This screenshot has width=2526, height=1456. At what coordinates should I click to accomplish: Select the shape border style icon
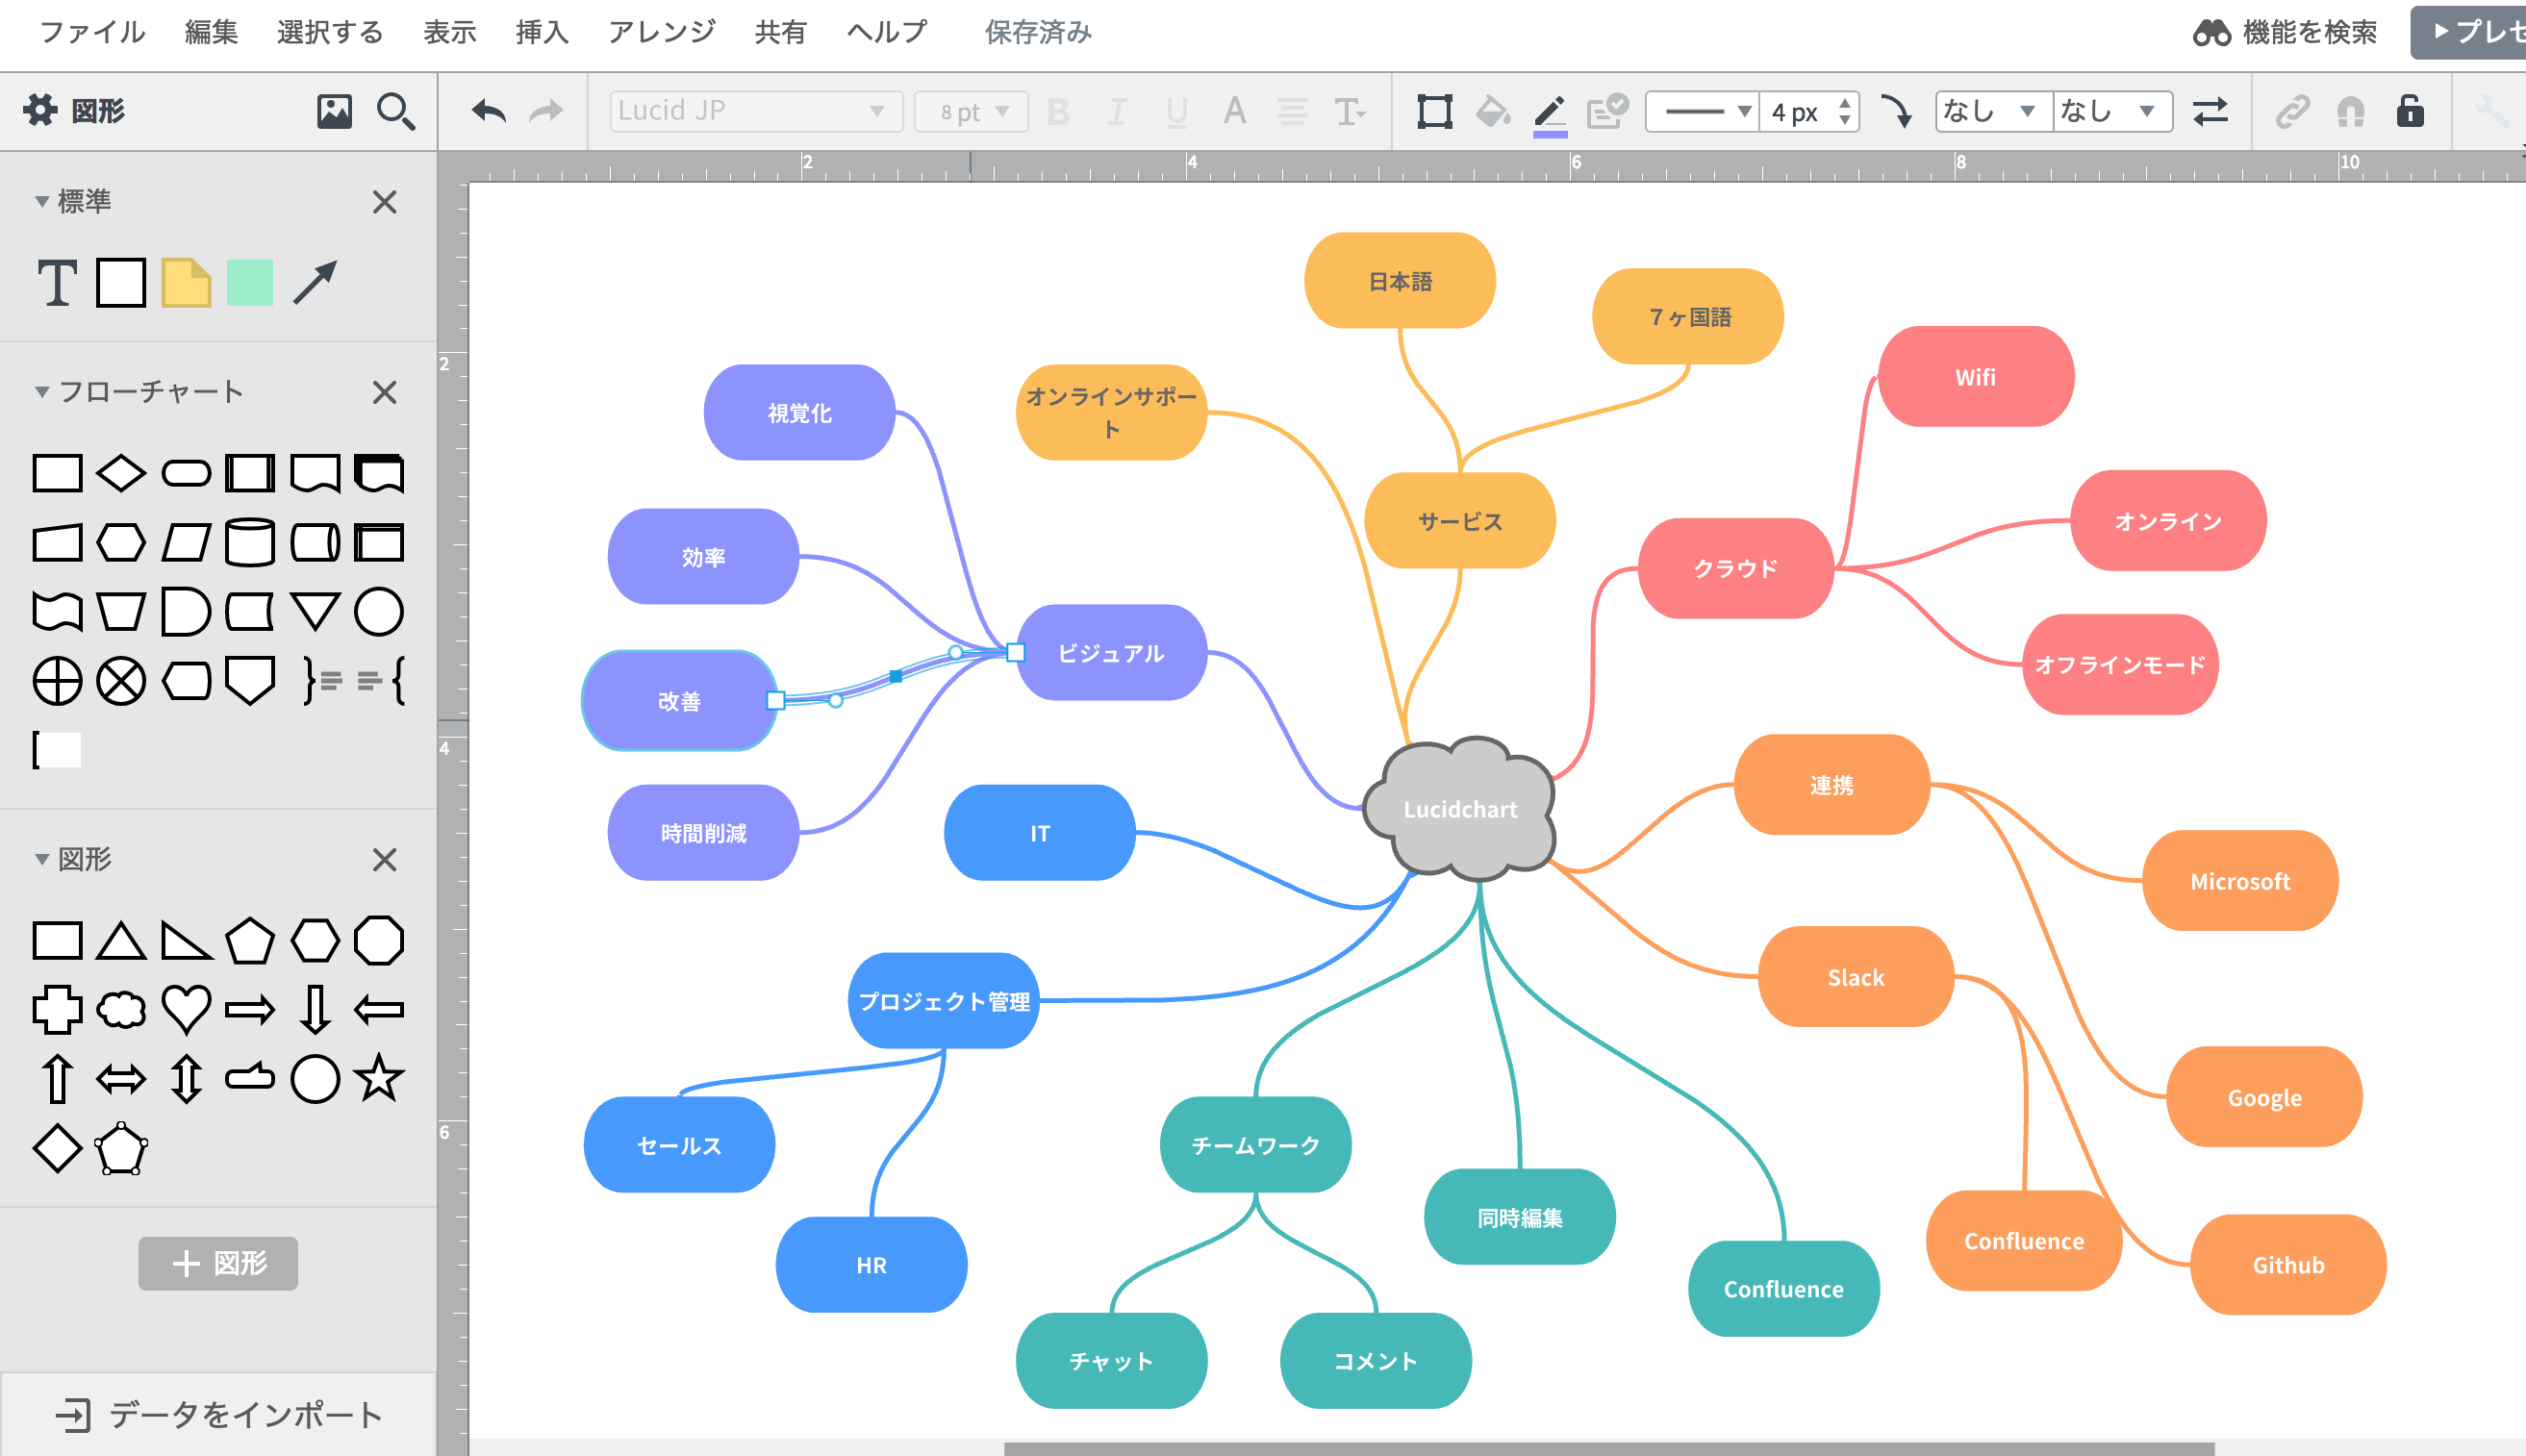point(1434,111)
